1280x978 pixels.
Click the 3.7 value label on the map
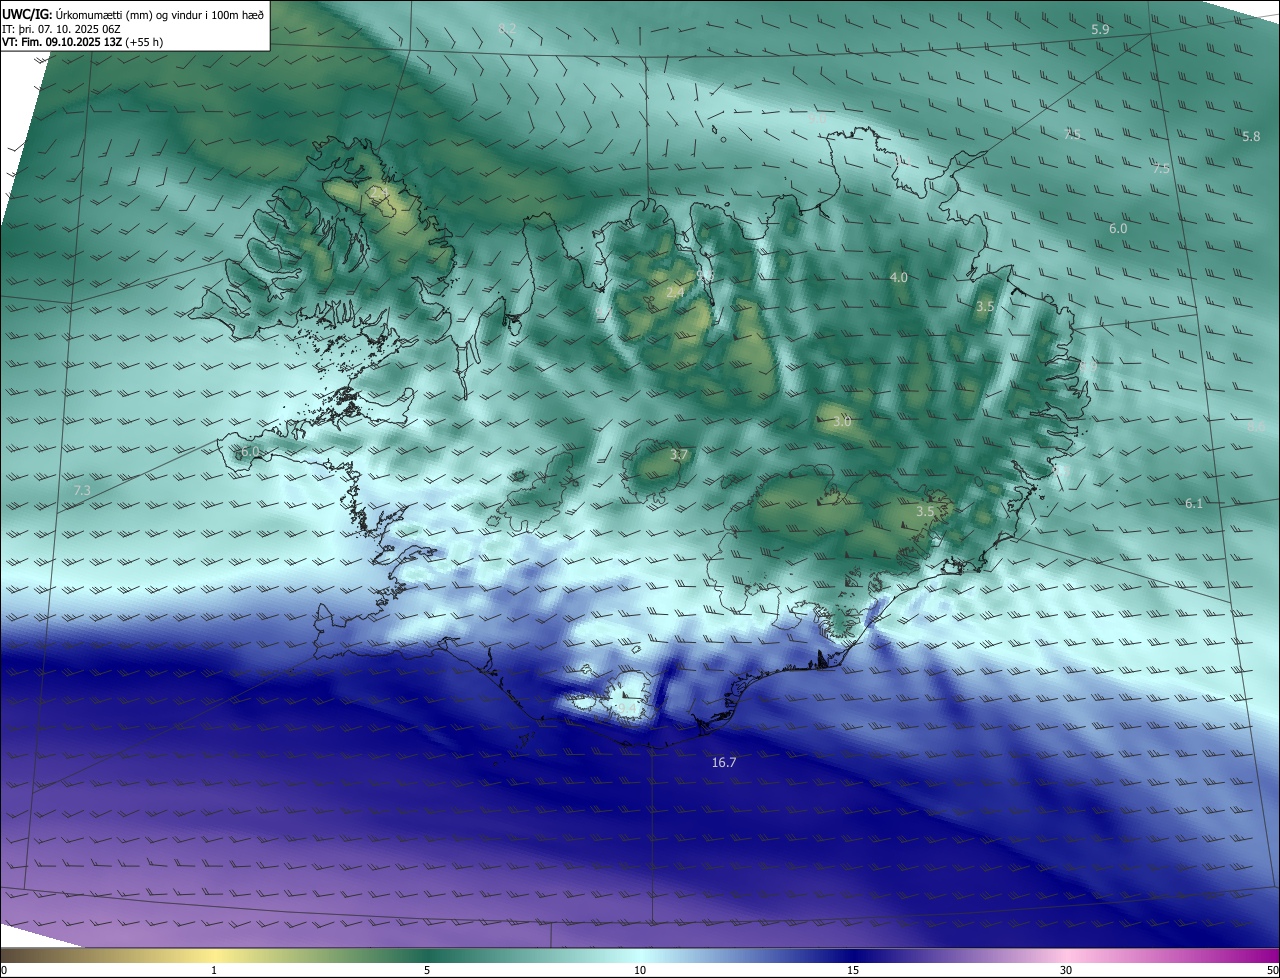(679, 455)
